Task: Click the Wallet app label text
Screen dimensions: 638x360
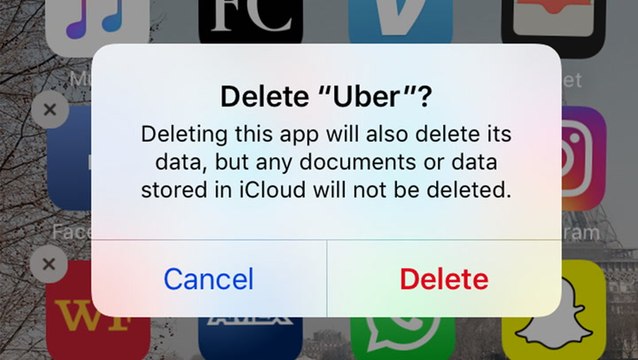Action: 572,80
